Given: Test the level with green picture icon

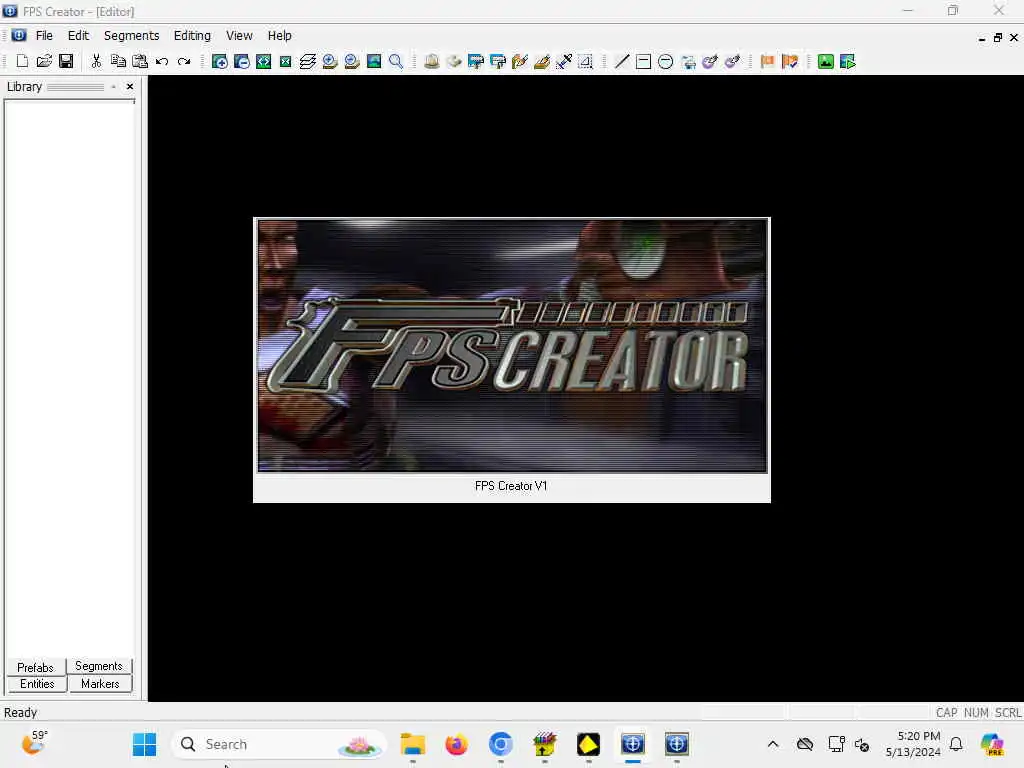Looking at the screenshot, I should click(825, 61).
